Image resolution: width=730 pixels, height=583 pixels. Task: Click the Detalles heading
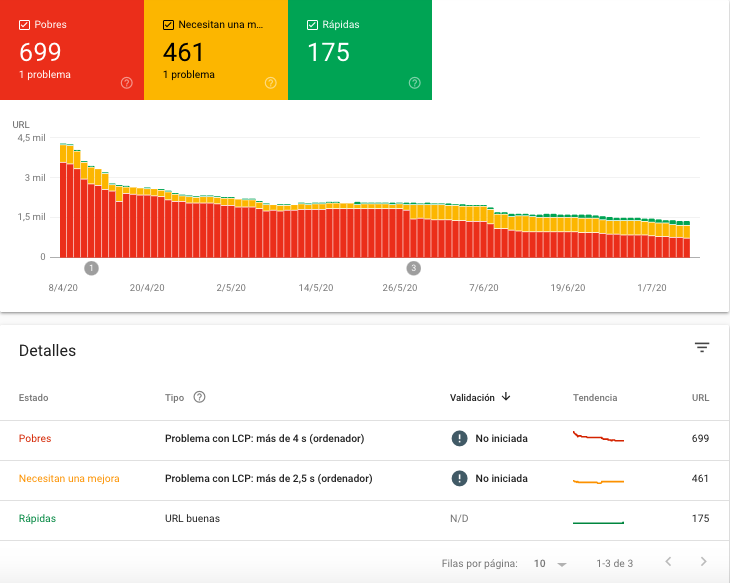47,351
